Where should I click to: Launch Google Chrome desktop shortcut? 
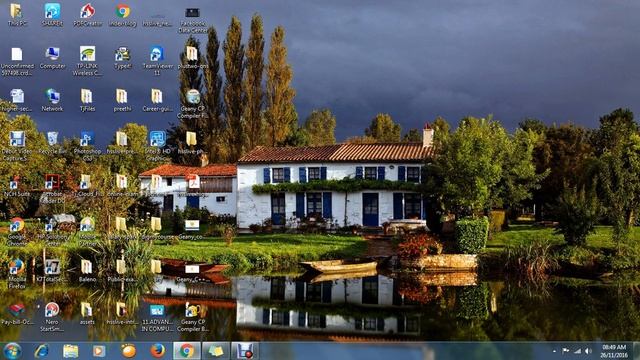point(17,231)
